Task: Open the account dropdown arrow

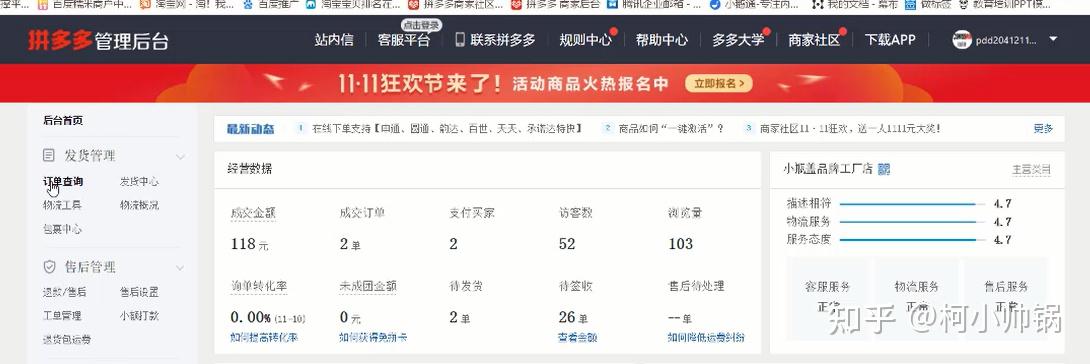Action: [1053, 39]
